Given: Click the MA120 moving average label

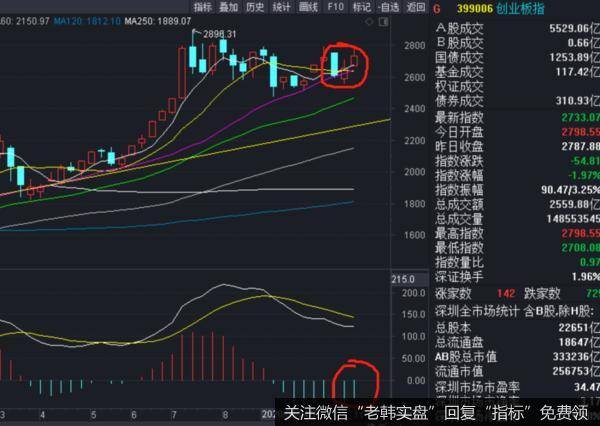Looking at the screenshot, I should 87,21.
